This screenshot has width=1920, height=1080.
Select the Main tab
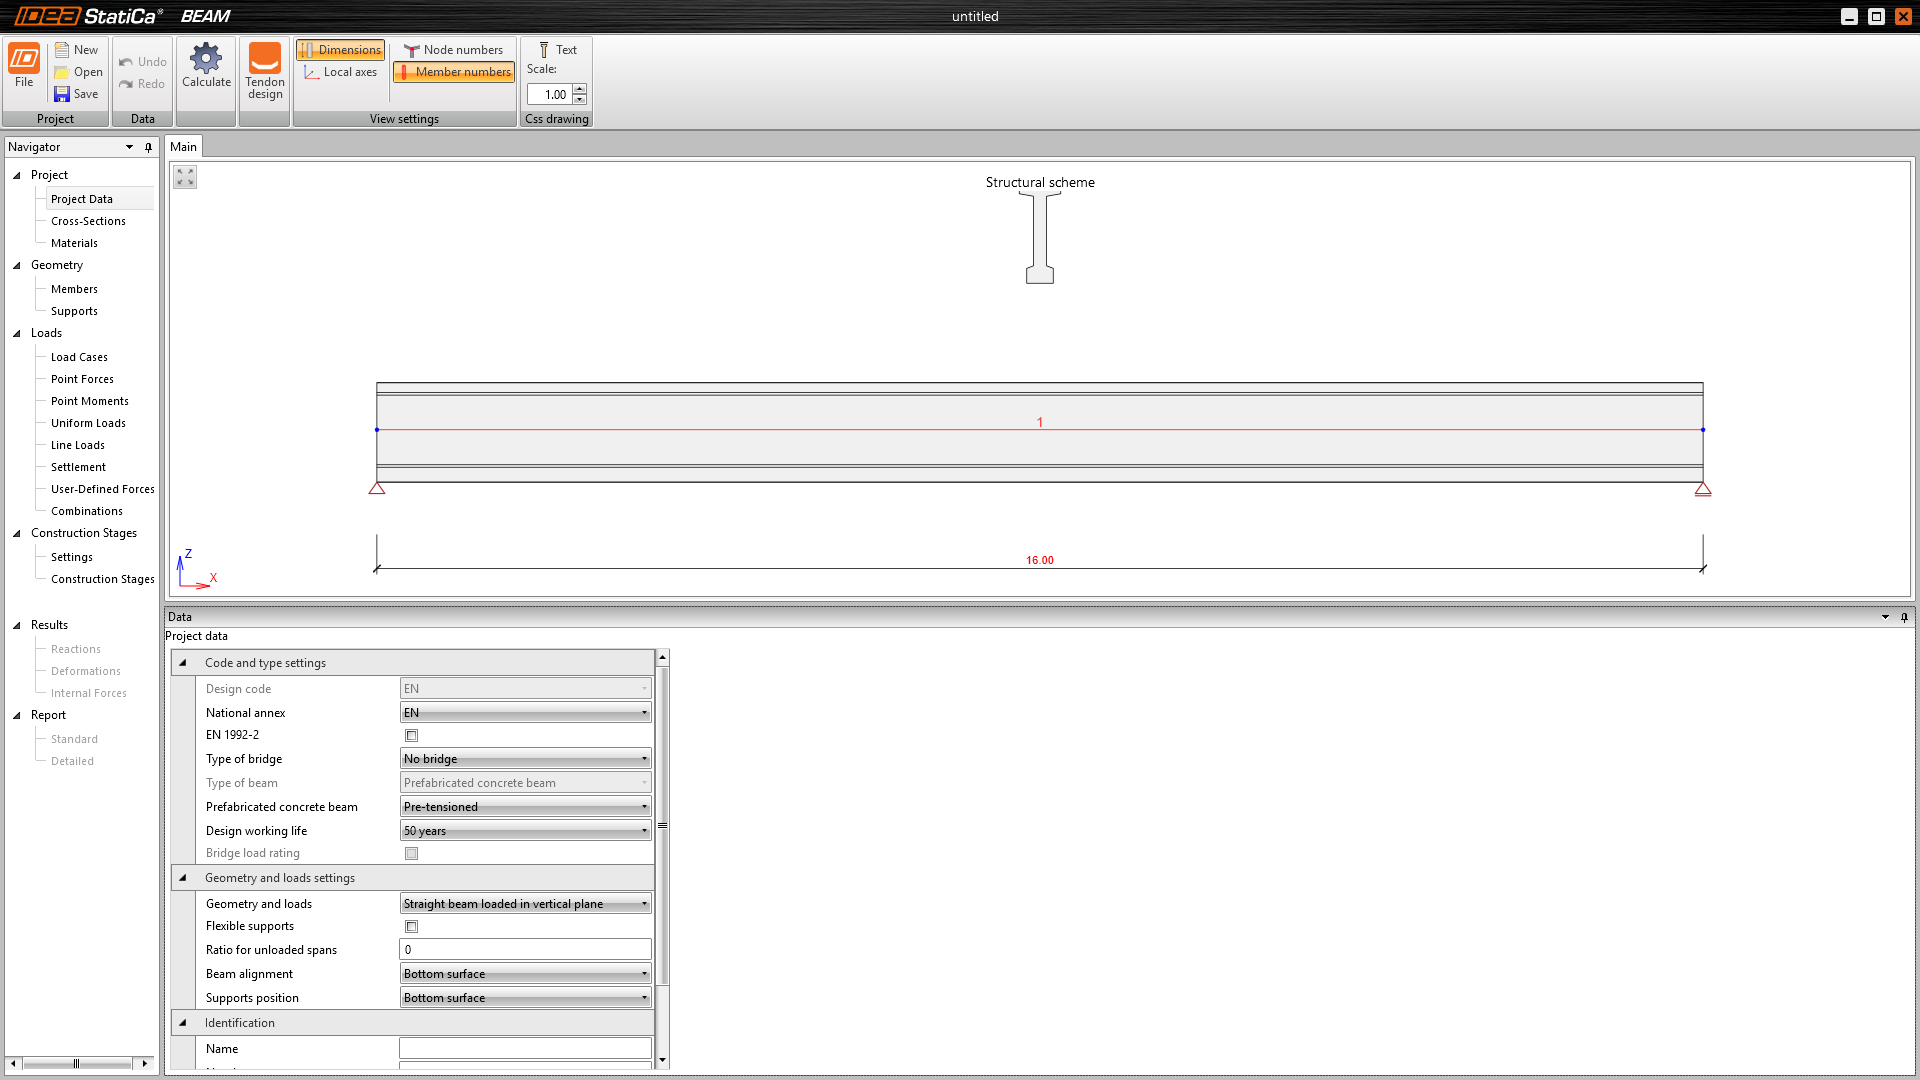[x=183, y=147]
